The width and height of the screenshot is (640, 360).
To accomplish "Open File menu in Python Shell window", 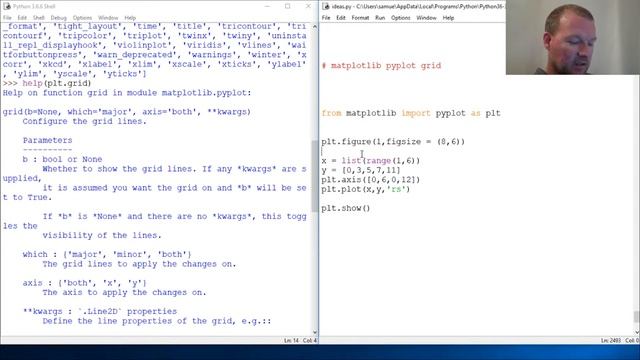I will tap(7, 18).
